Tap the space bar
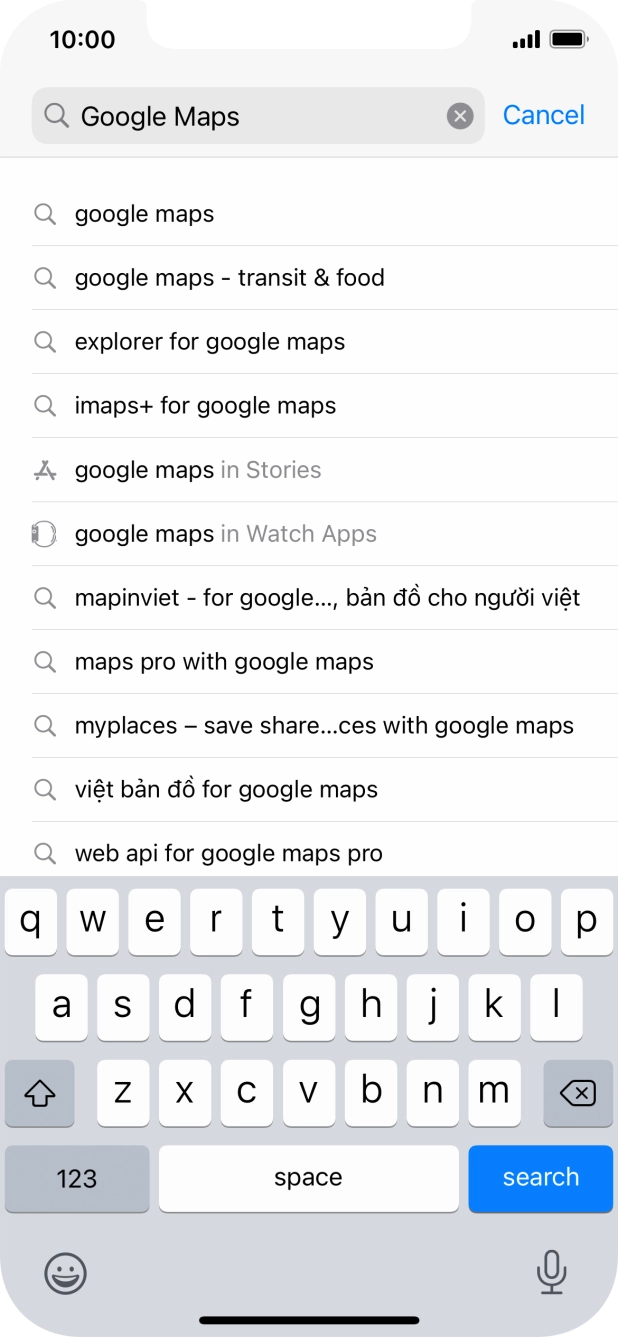The width and height of the screenshot is (618, 1337). pyautogui.click(x=308, y=1178)
